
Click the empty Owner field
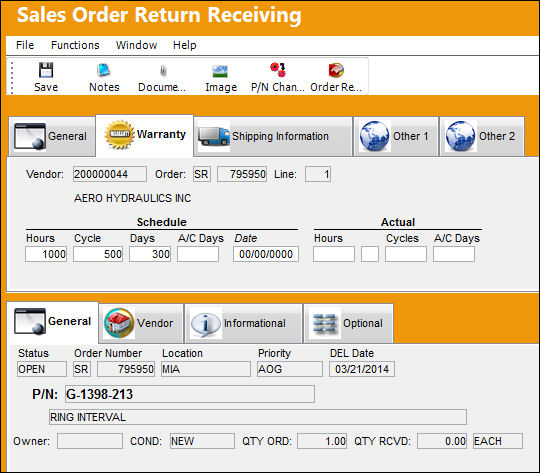90,441
